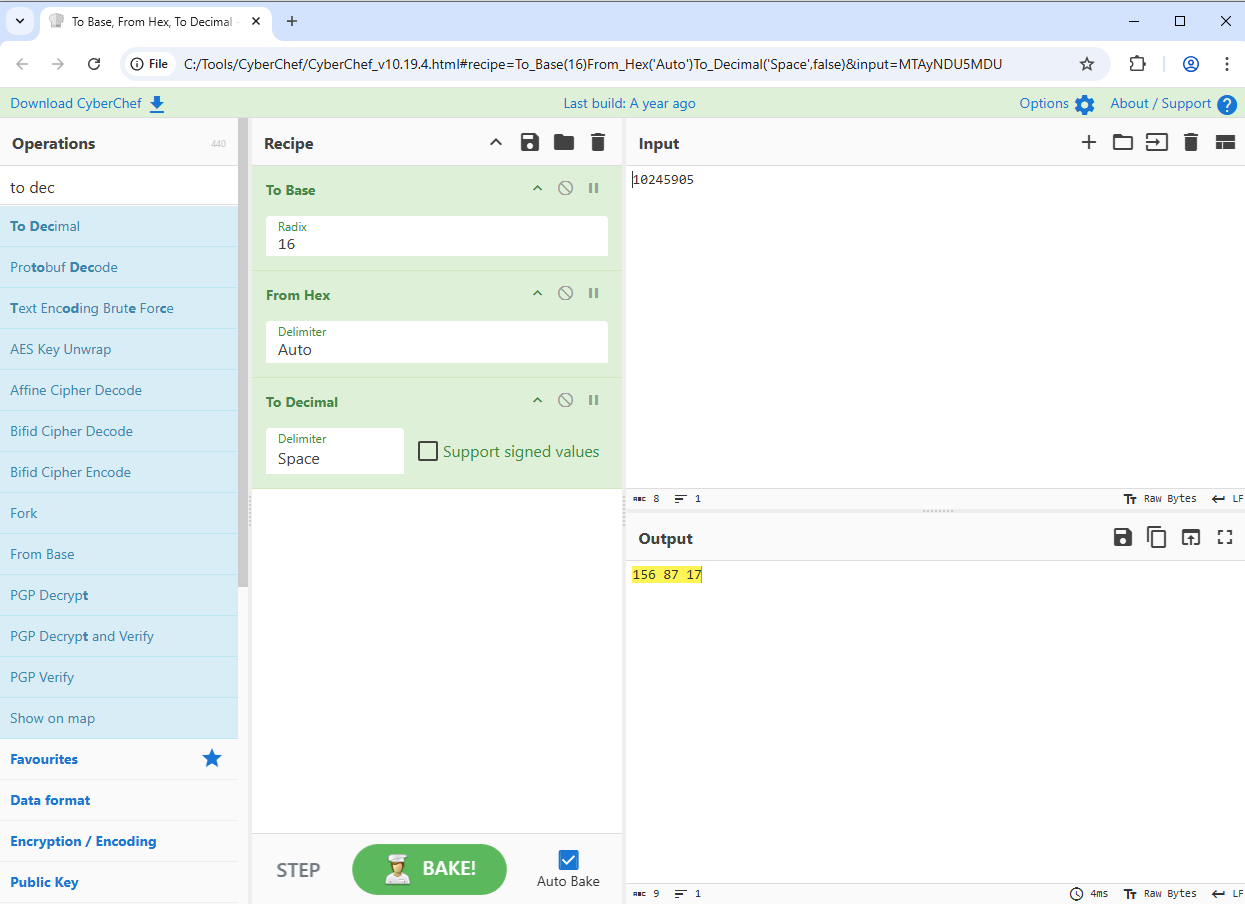Collapse all recipe operations with the header chevron

point(496,143)
